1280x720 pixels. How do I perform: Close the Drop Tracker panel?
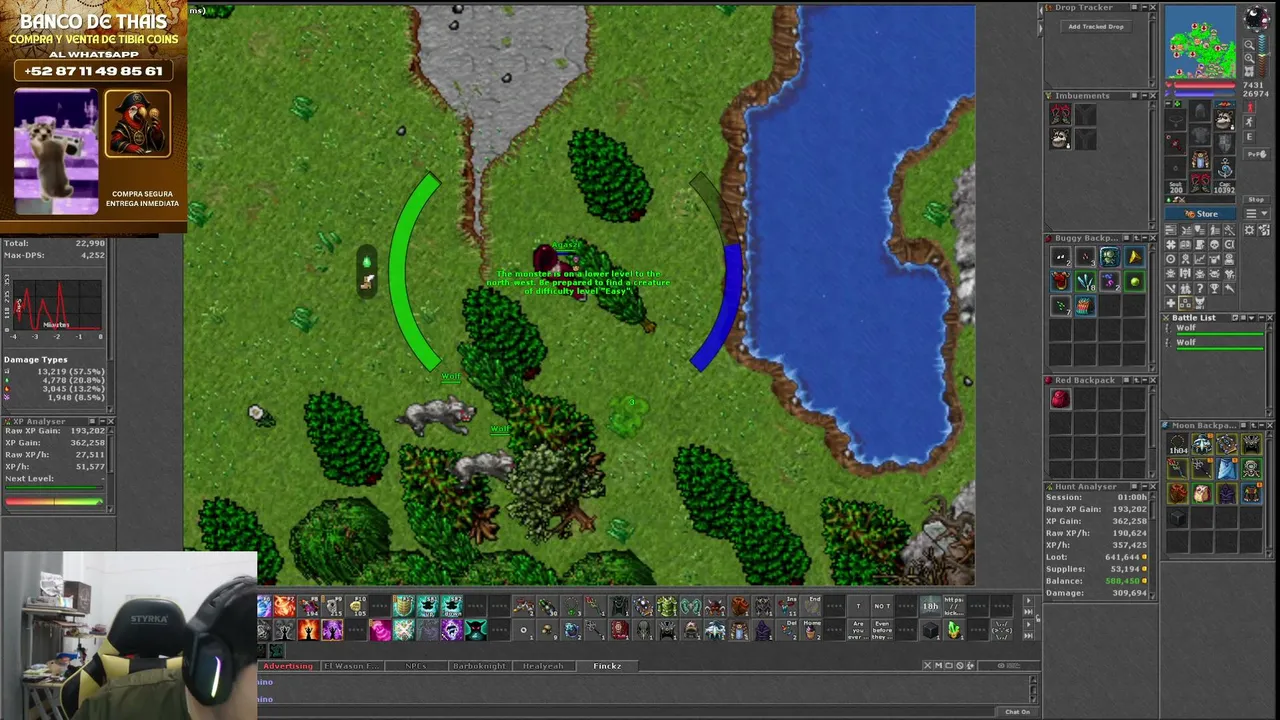(1152, 8)
